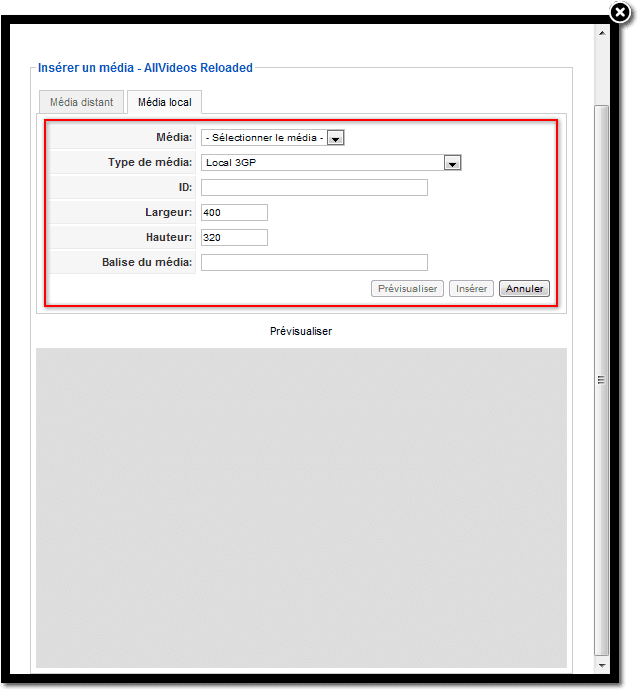Click the scrollbar up arrow
The height and width of the screenshot is (690, 638).
tap(602, 33)
